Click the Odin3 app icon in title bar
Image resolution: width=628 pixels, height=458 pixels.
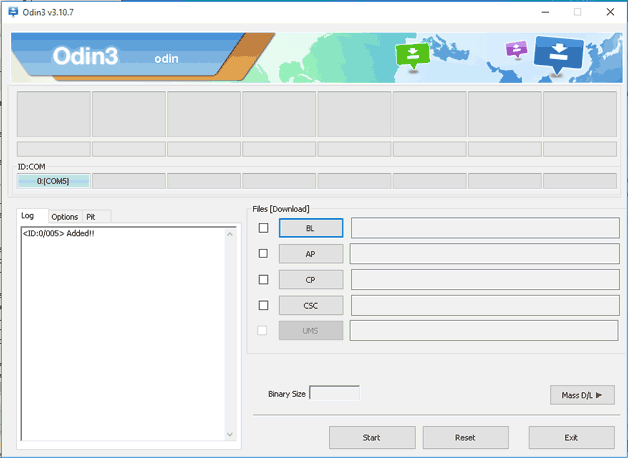tap(13, 12)
